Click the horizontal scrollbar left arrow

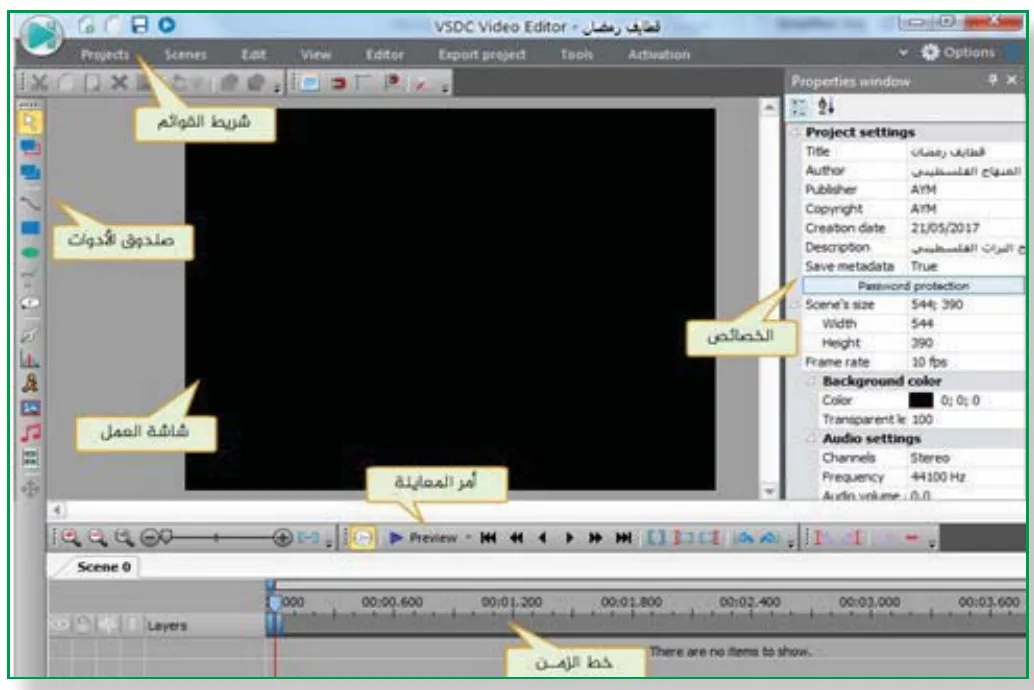coord(57,510)
